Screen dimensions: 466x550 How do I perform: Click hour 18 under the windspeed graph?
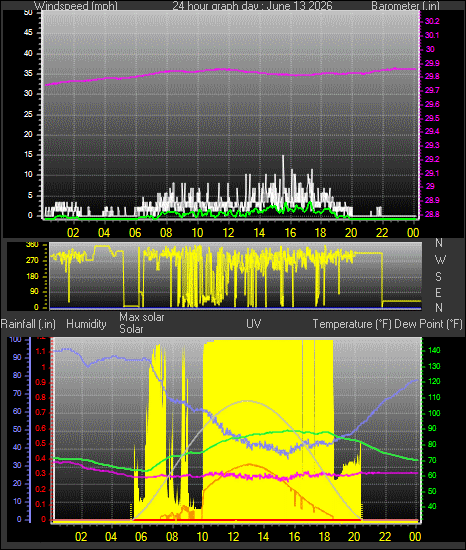pos(320,233)
